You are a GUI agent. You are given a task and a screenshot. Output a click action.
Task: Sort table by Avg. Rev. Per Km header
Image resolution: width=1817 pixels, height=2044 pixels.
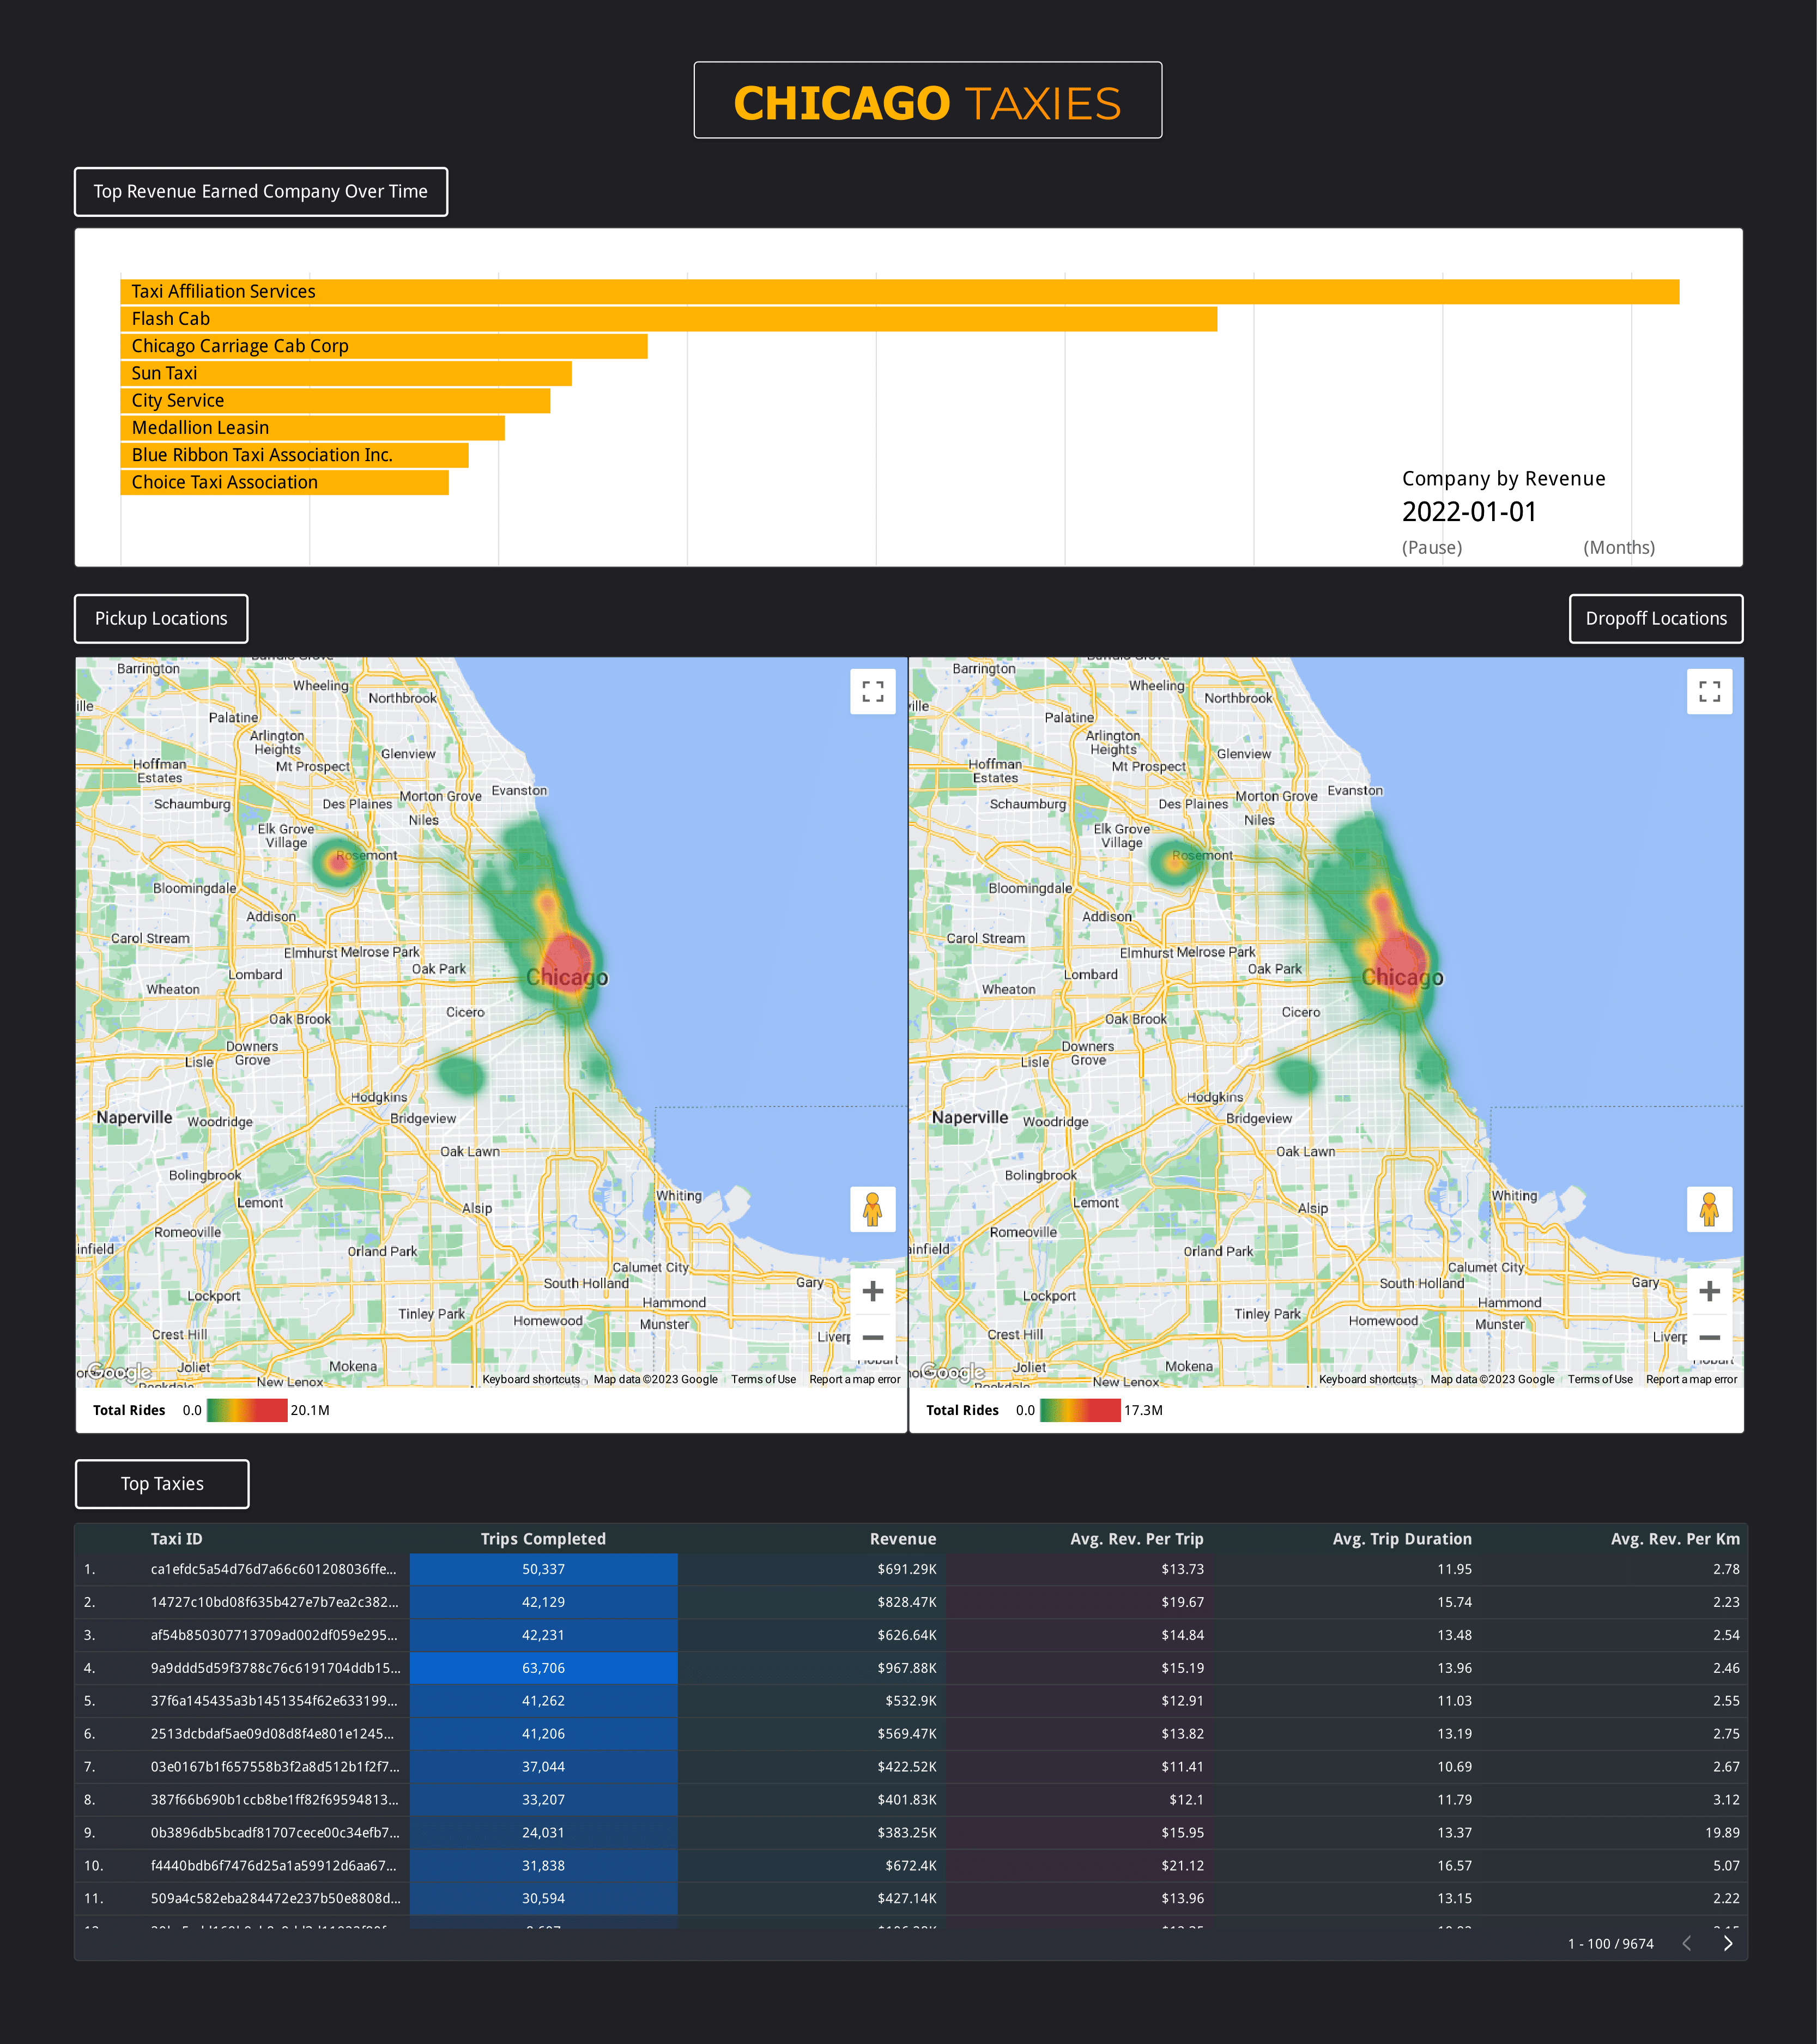[1674, 1539]
